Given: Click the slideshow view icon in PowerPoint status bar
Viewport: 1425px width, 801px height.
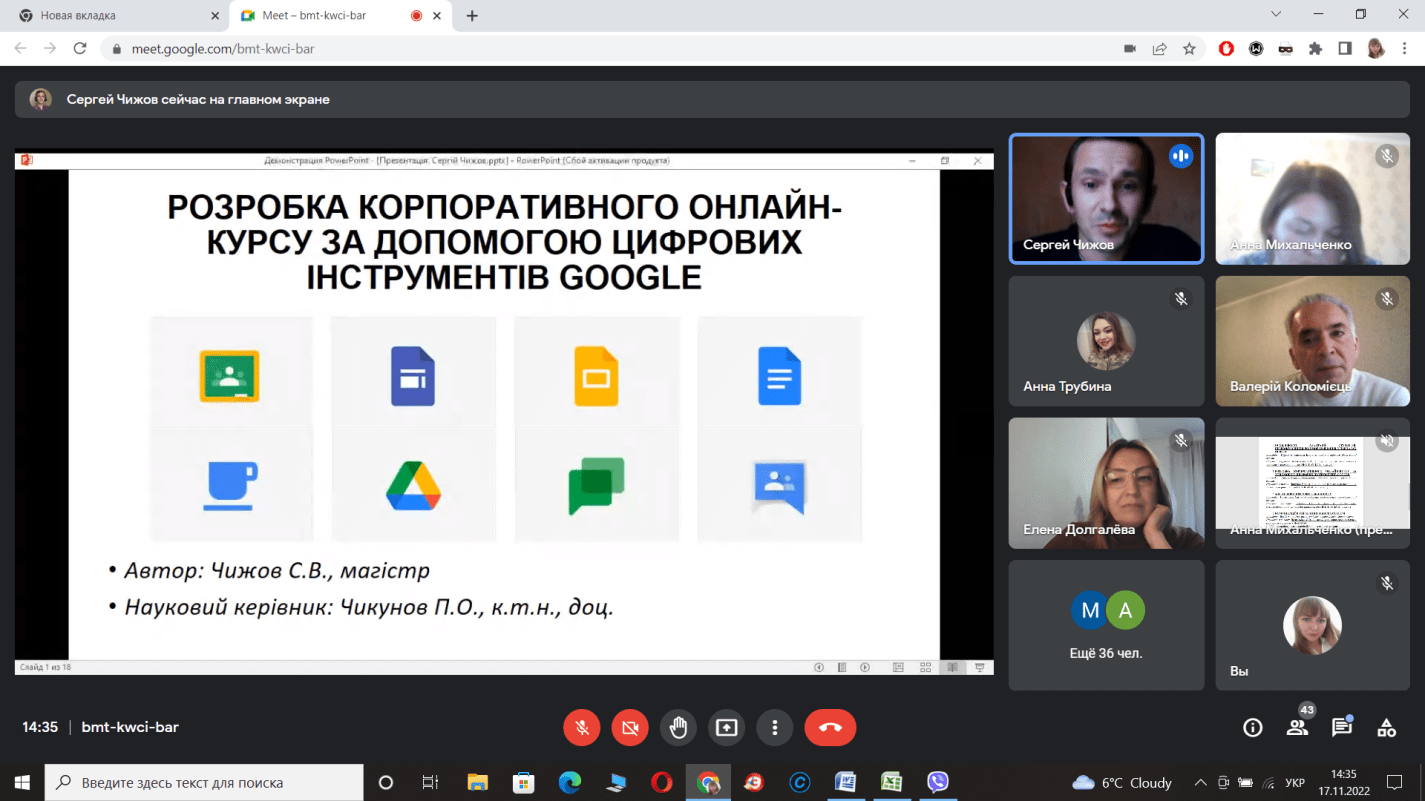Looking at the screenshot, I should click(980, 667).
